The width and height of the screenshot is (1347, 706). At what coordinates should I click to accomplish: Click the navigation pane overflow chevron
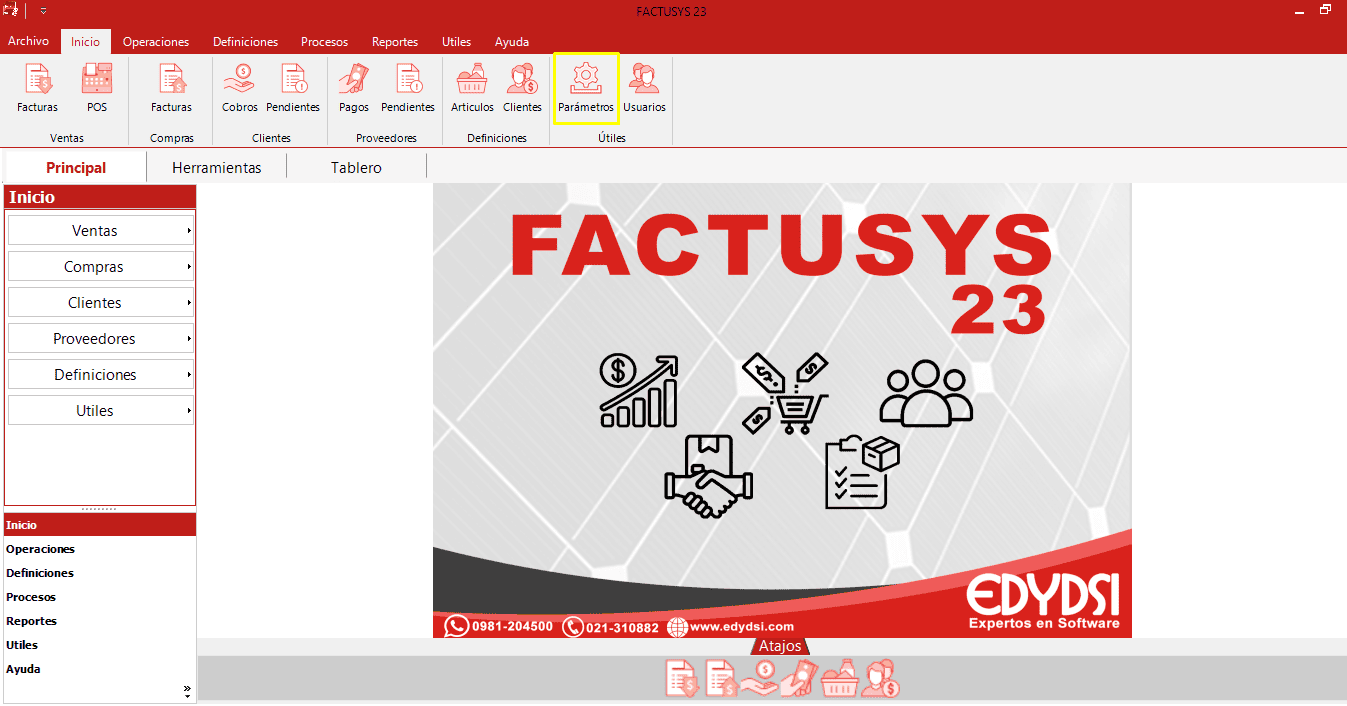[187, 690]
